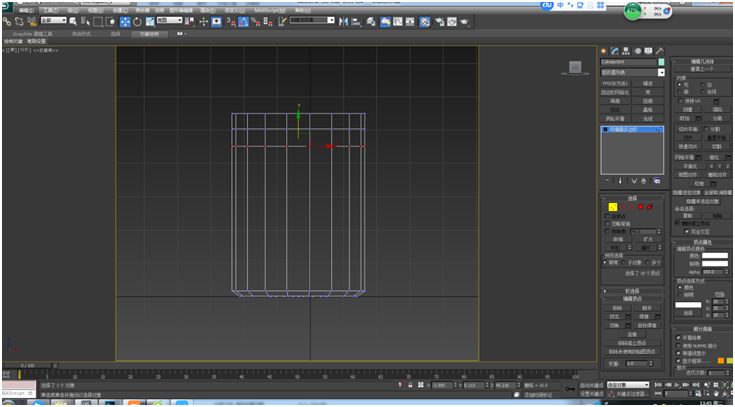Viewport: 735px width, 407px height.
Task: Click the 顶点属性 颜色 white color swatch
Action: point(715,256)
